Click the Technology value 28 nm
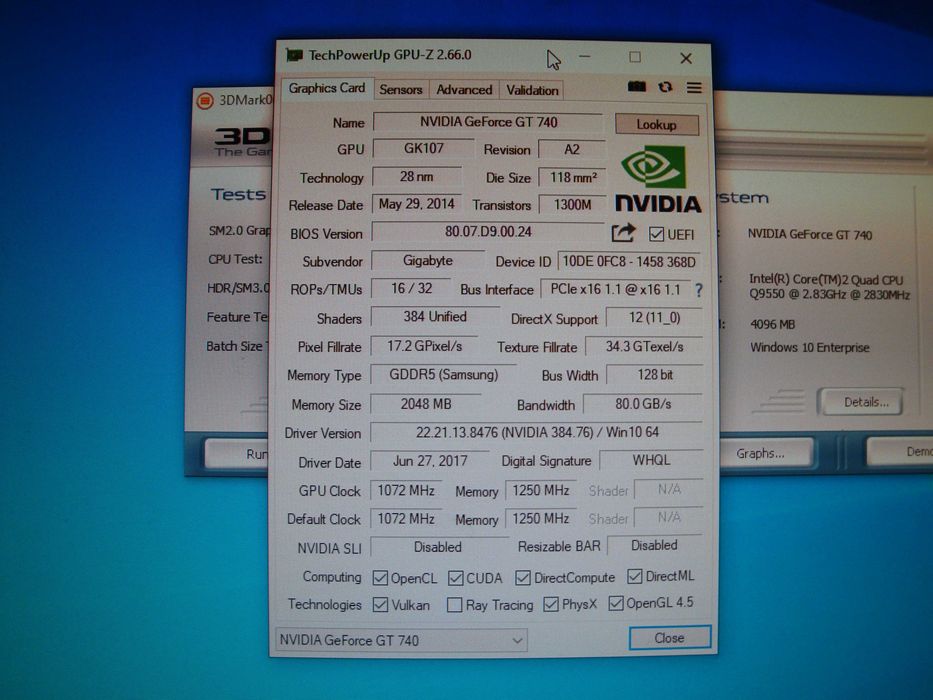 [417, 177]
